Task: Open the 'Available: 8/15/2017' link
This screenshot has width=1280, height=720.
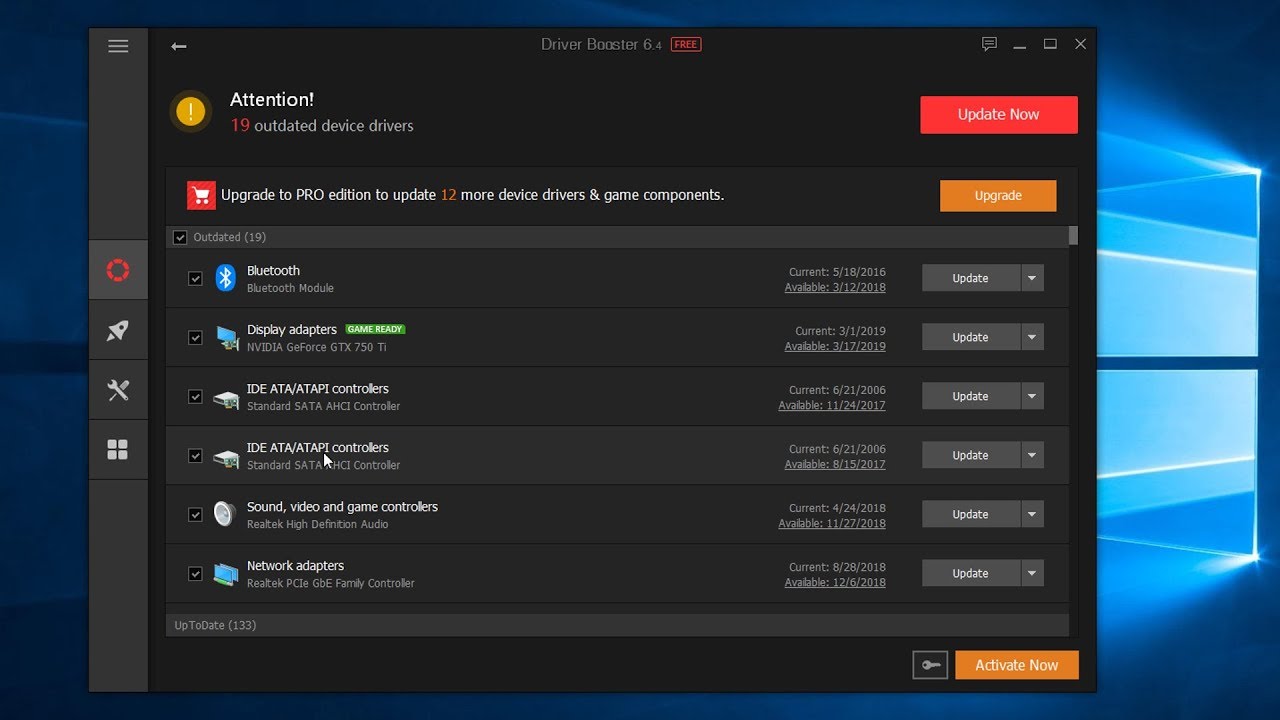Action: click(x=835, y=465)
